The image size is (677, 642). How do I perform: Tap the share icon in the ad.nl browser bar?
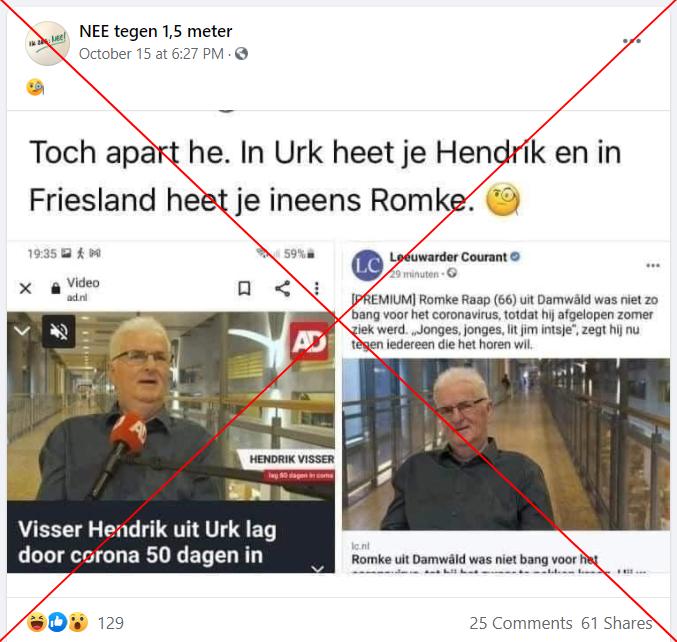click(282, 288)
